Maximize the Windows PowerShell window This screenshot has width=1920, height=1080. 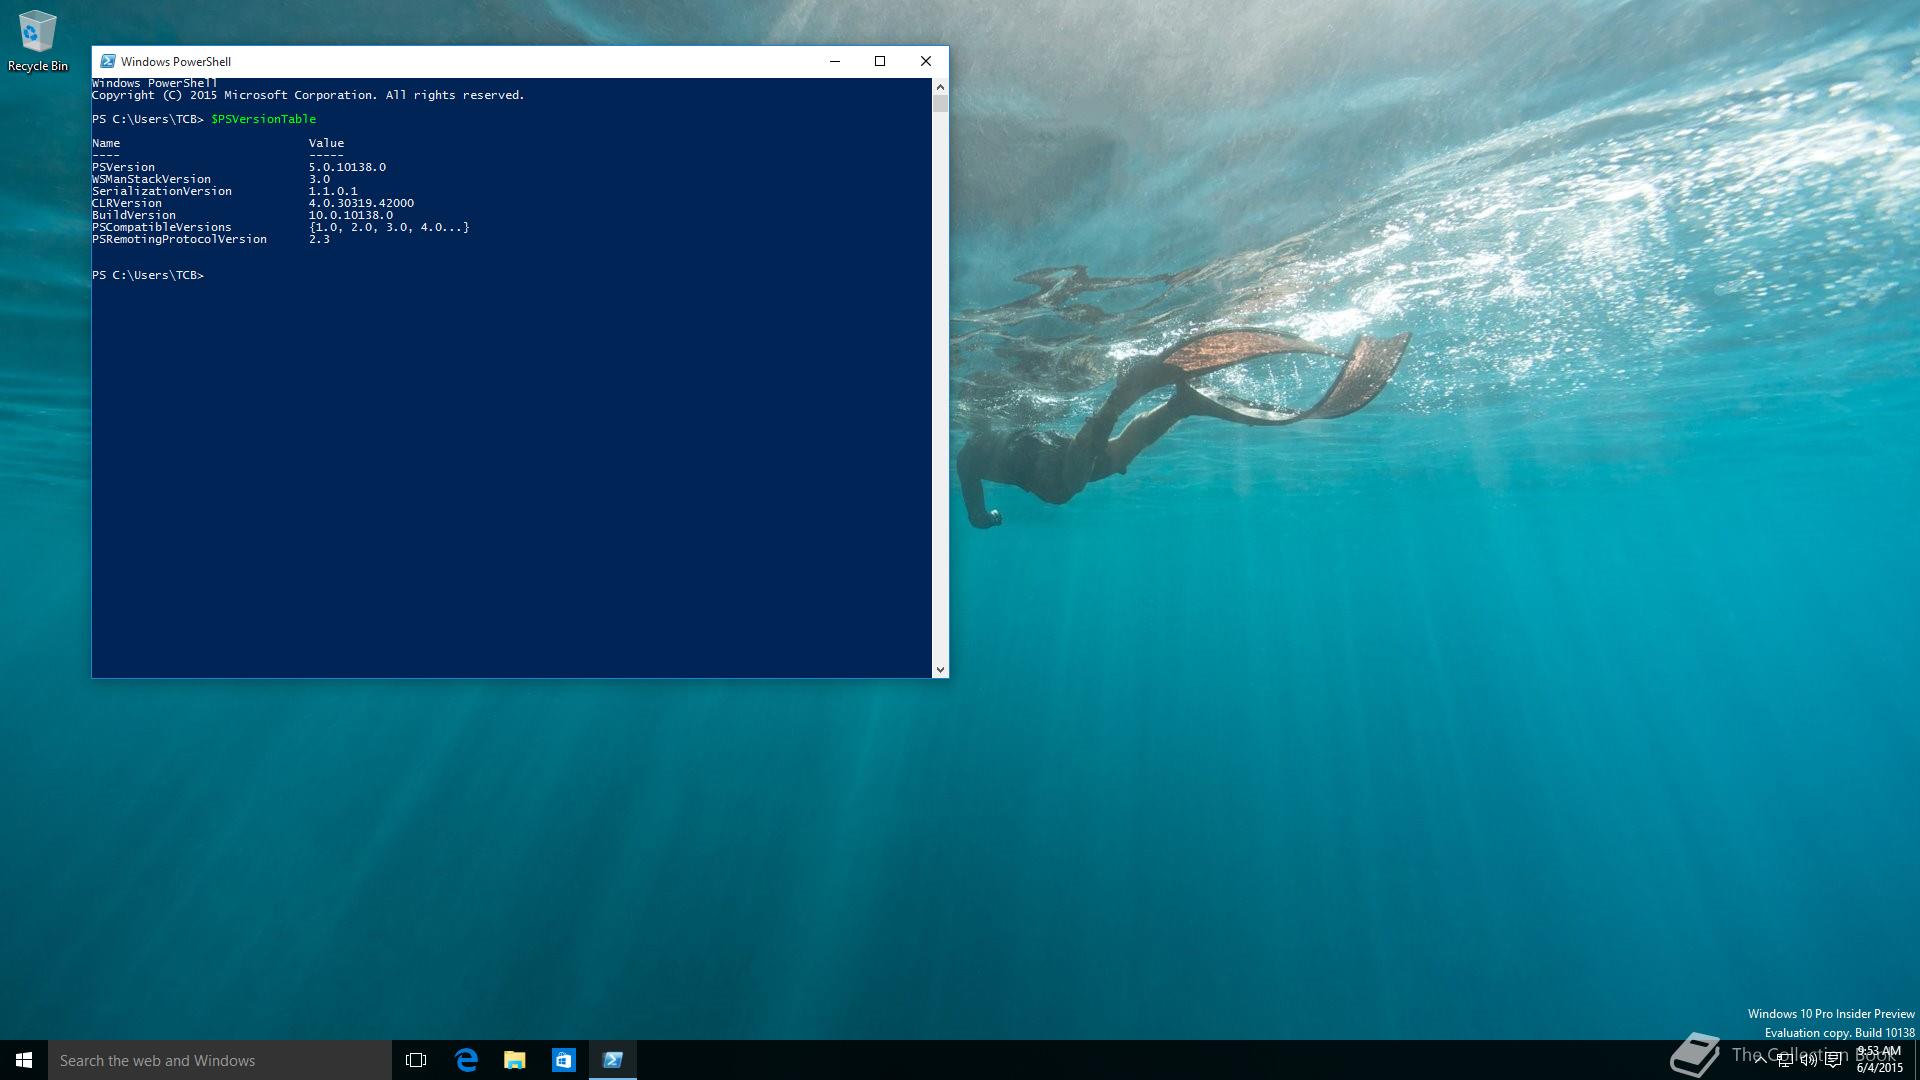tap(880, 61)
